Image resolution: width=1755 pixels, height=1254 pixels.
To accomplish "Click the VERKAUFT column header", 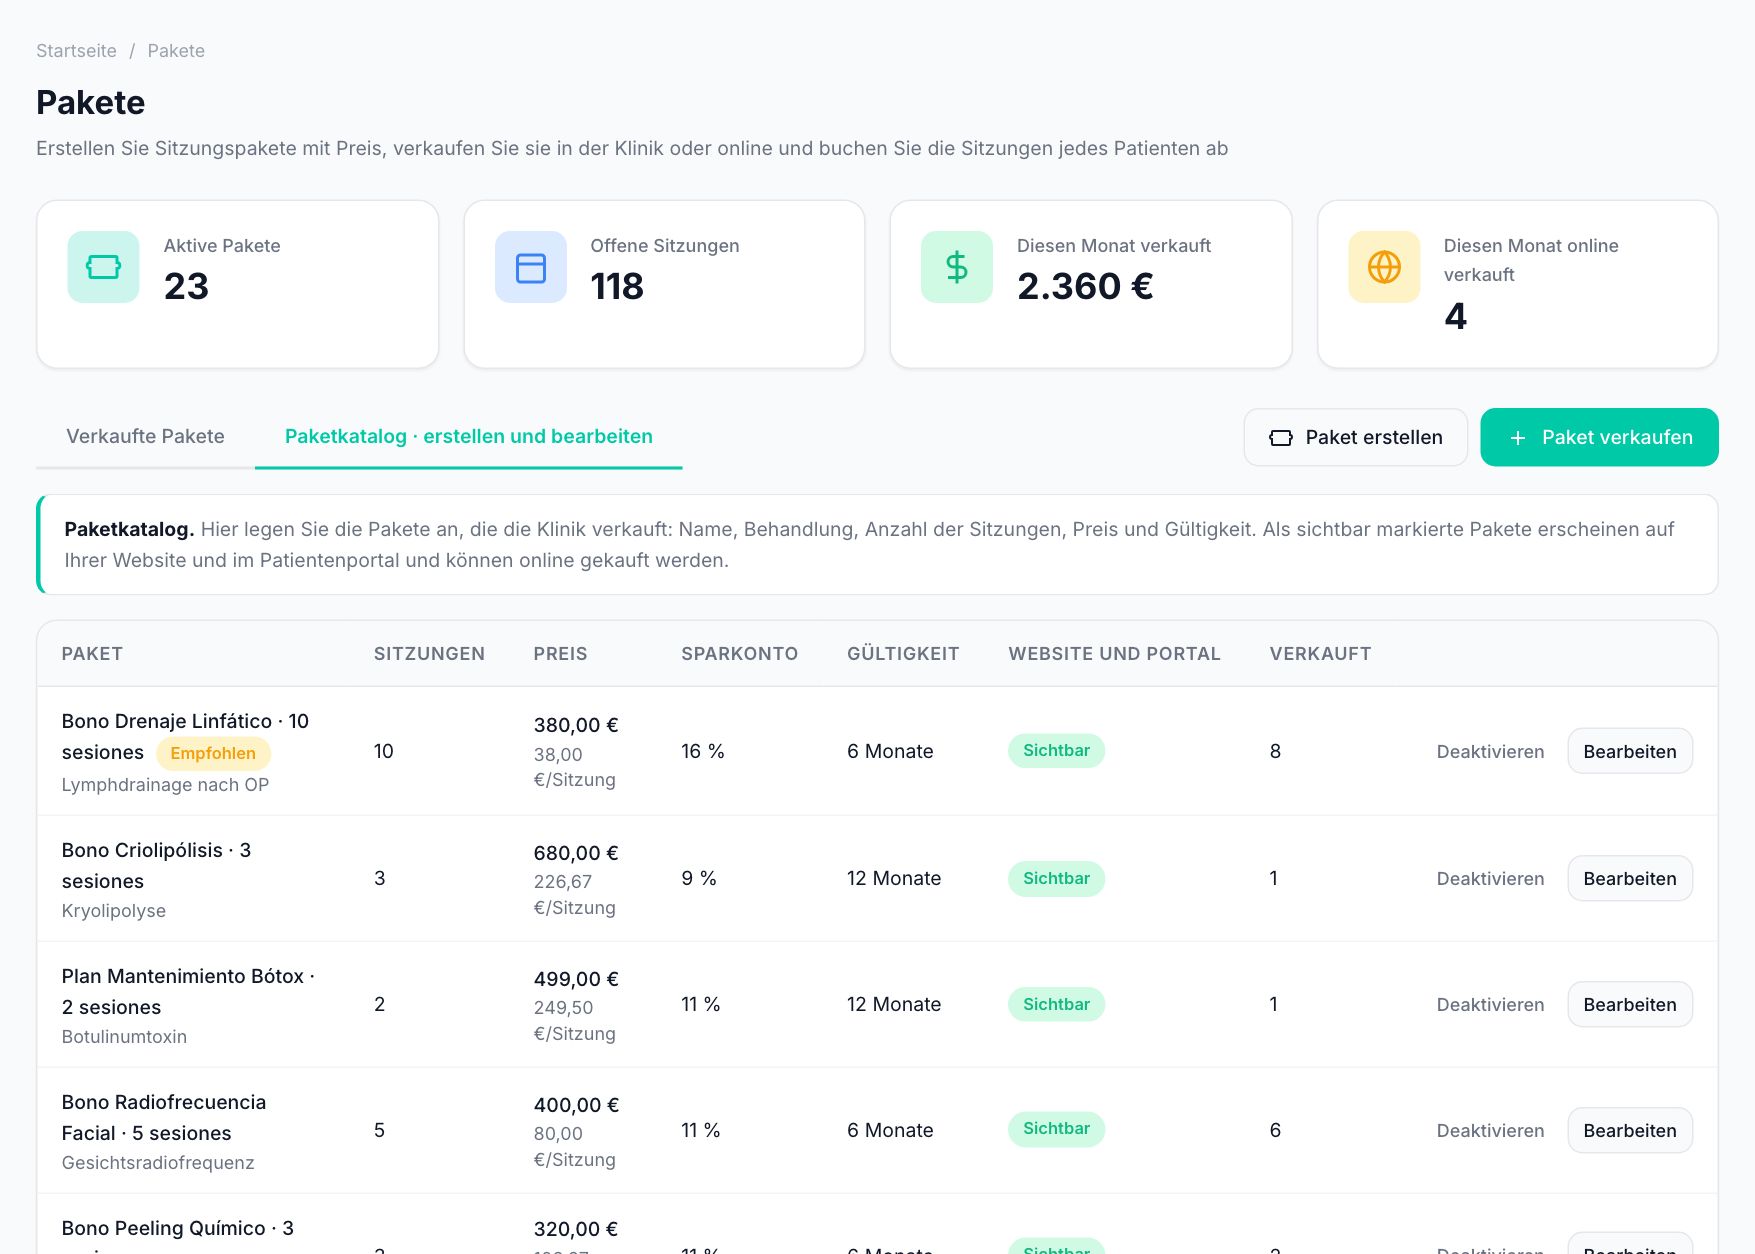I will click(x=1320, y=653).
